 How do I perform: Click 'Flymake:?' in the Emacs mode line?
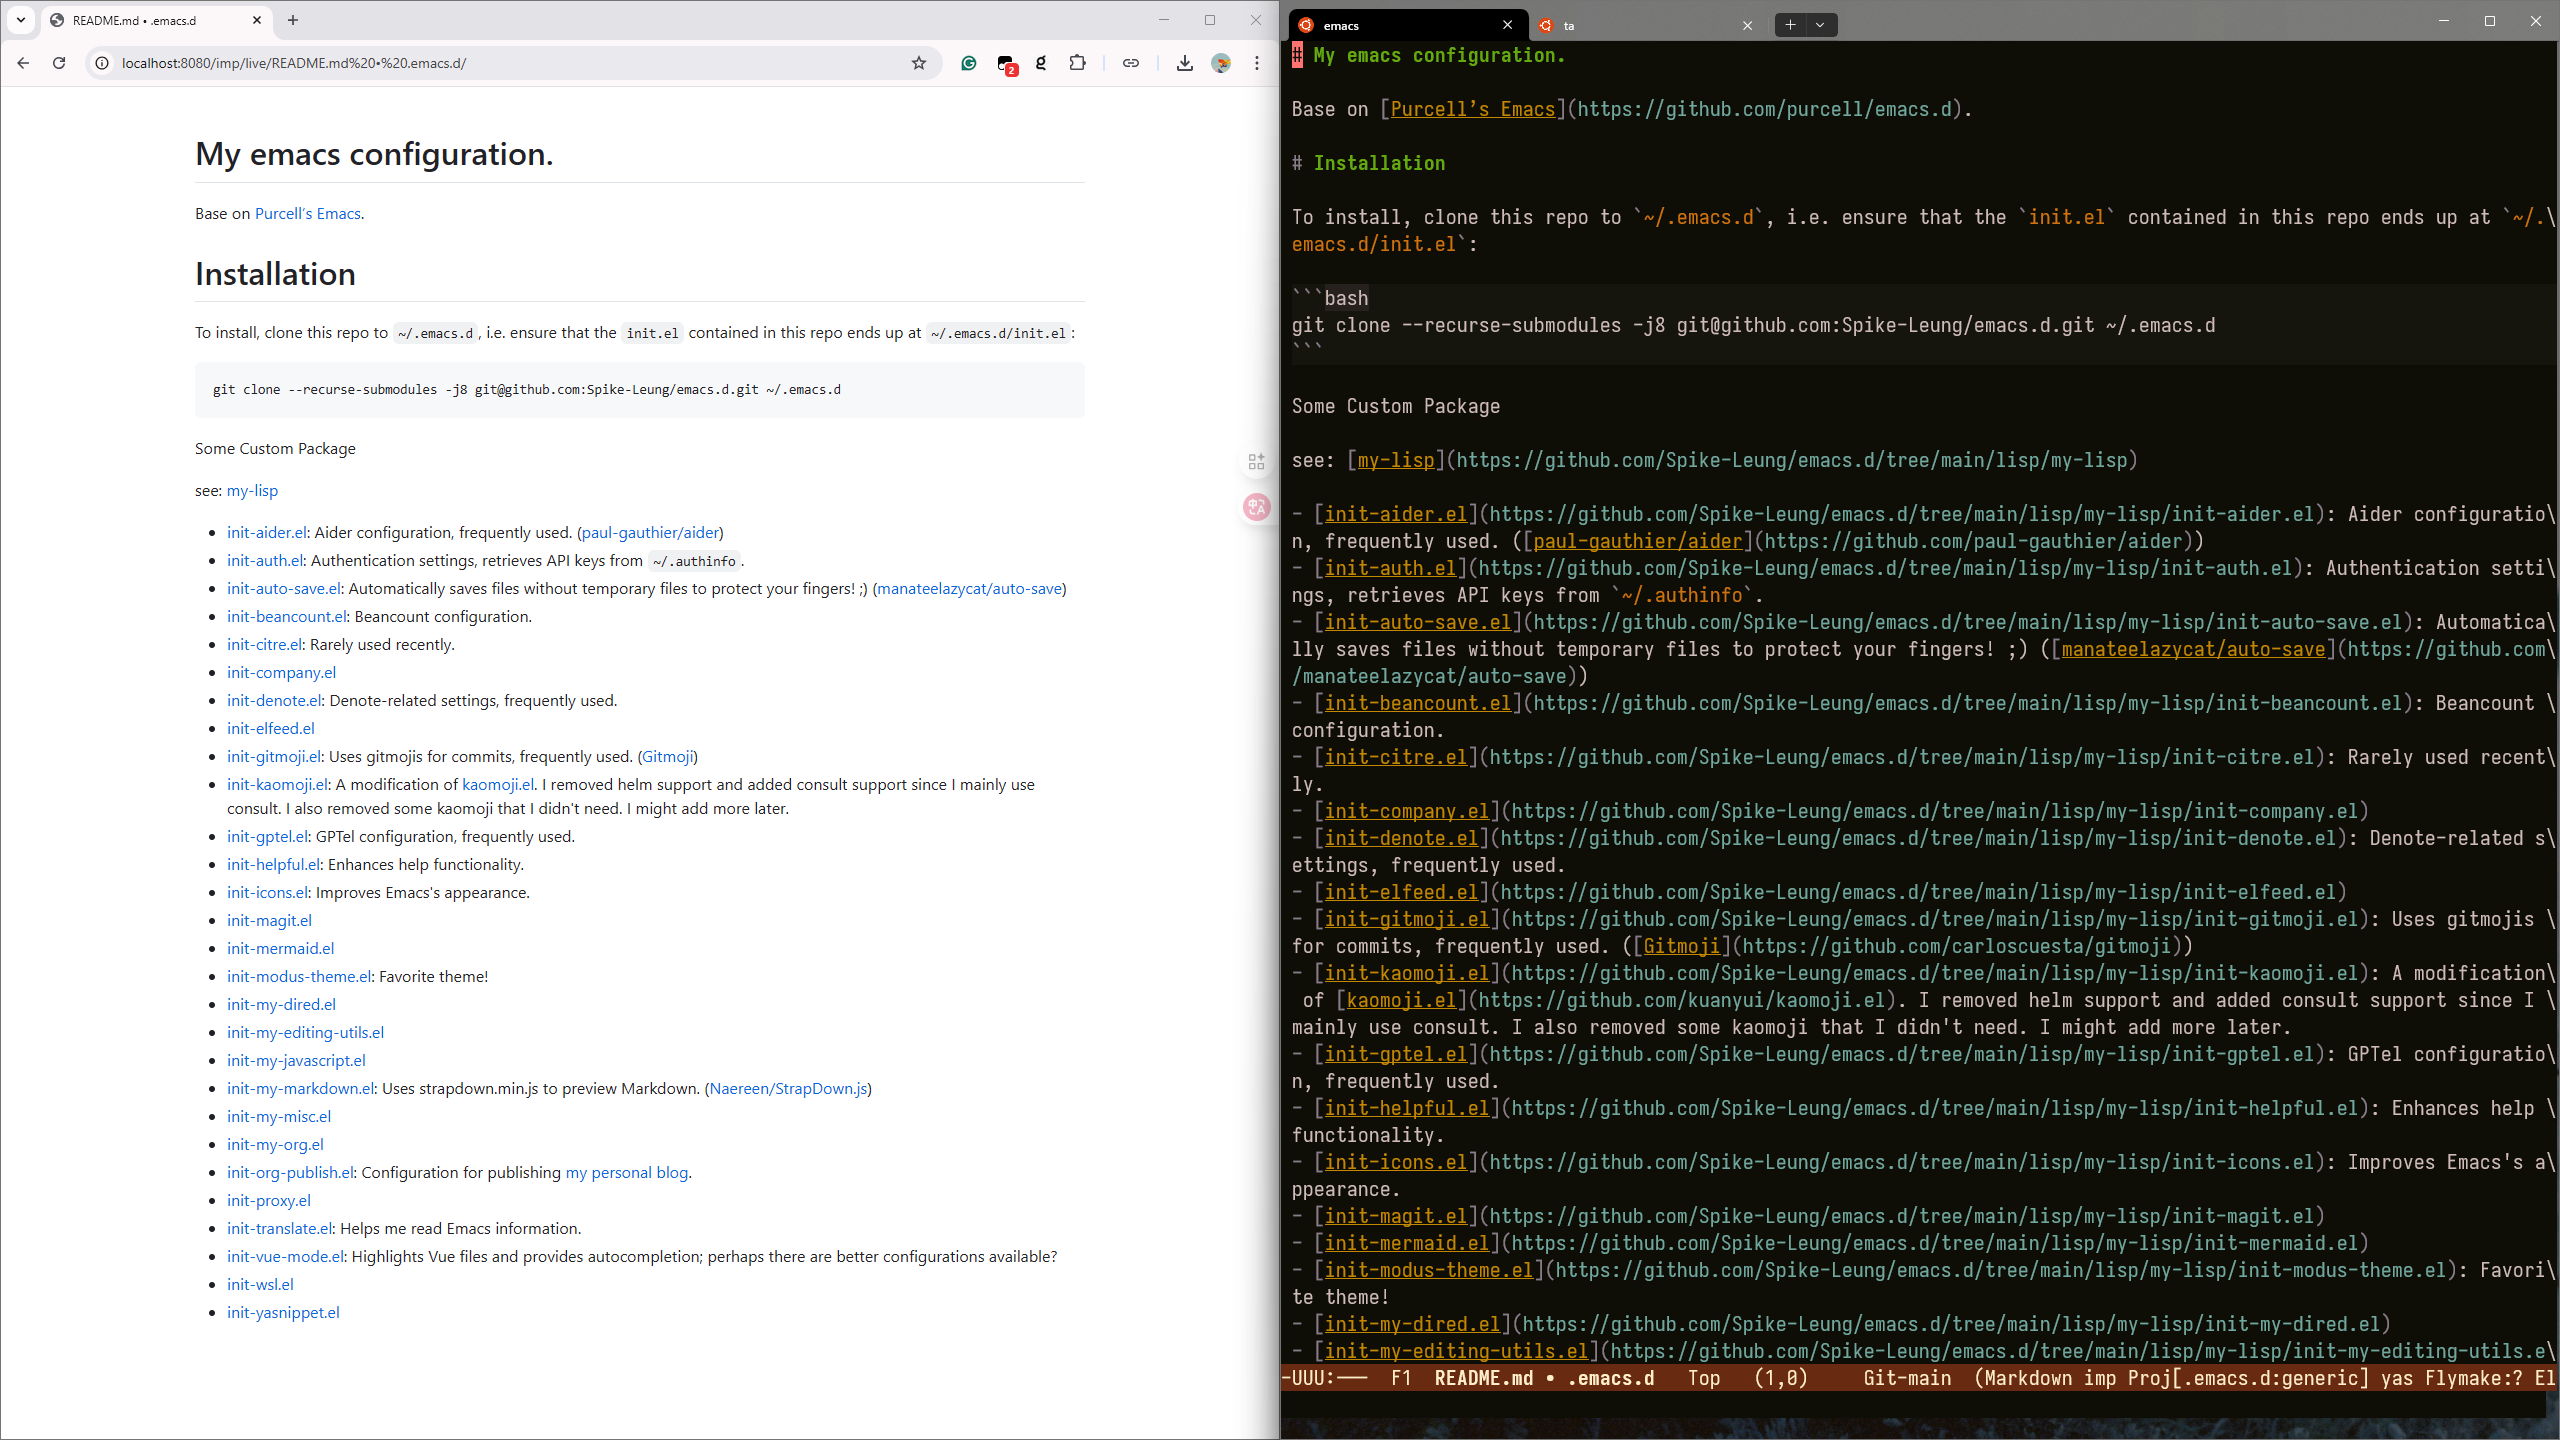(x=2473, y=1378)
